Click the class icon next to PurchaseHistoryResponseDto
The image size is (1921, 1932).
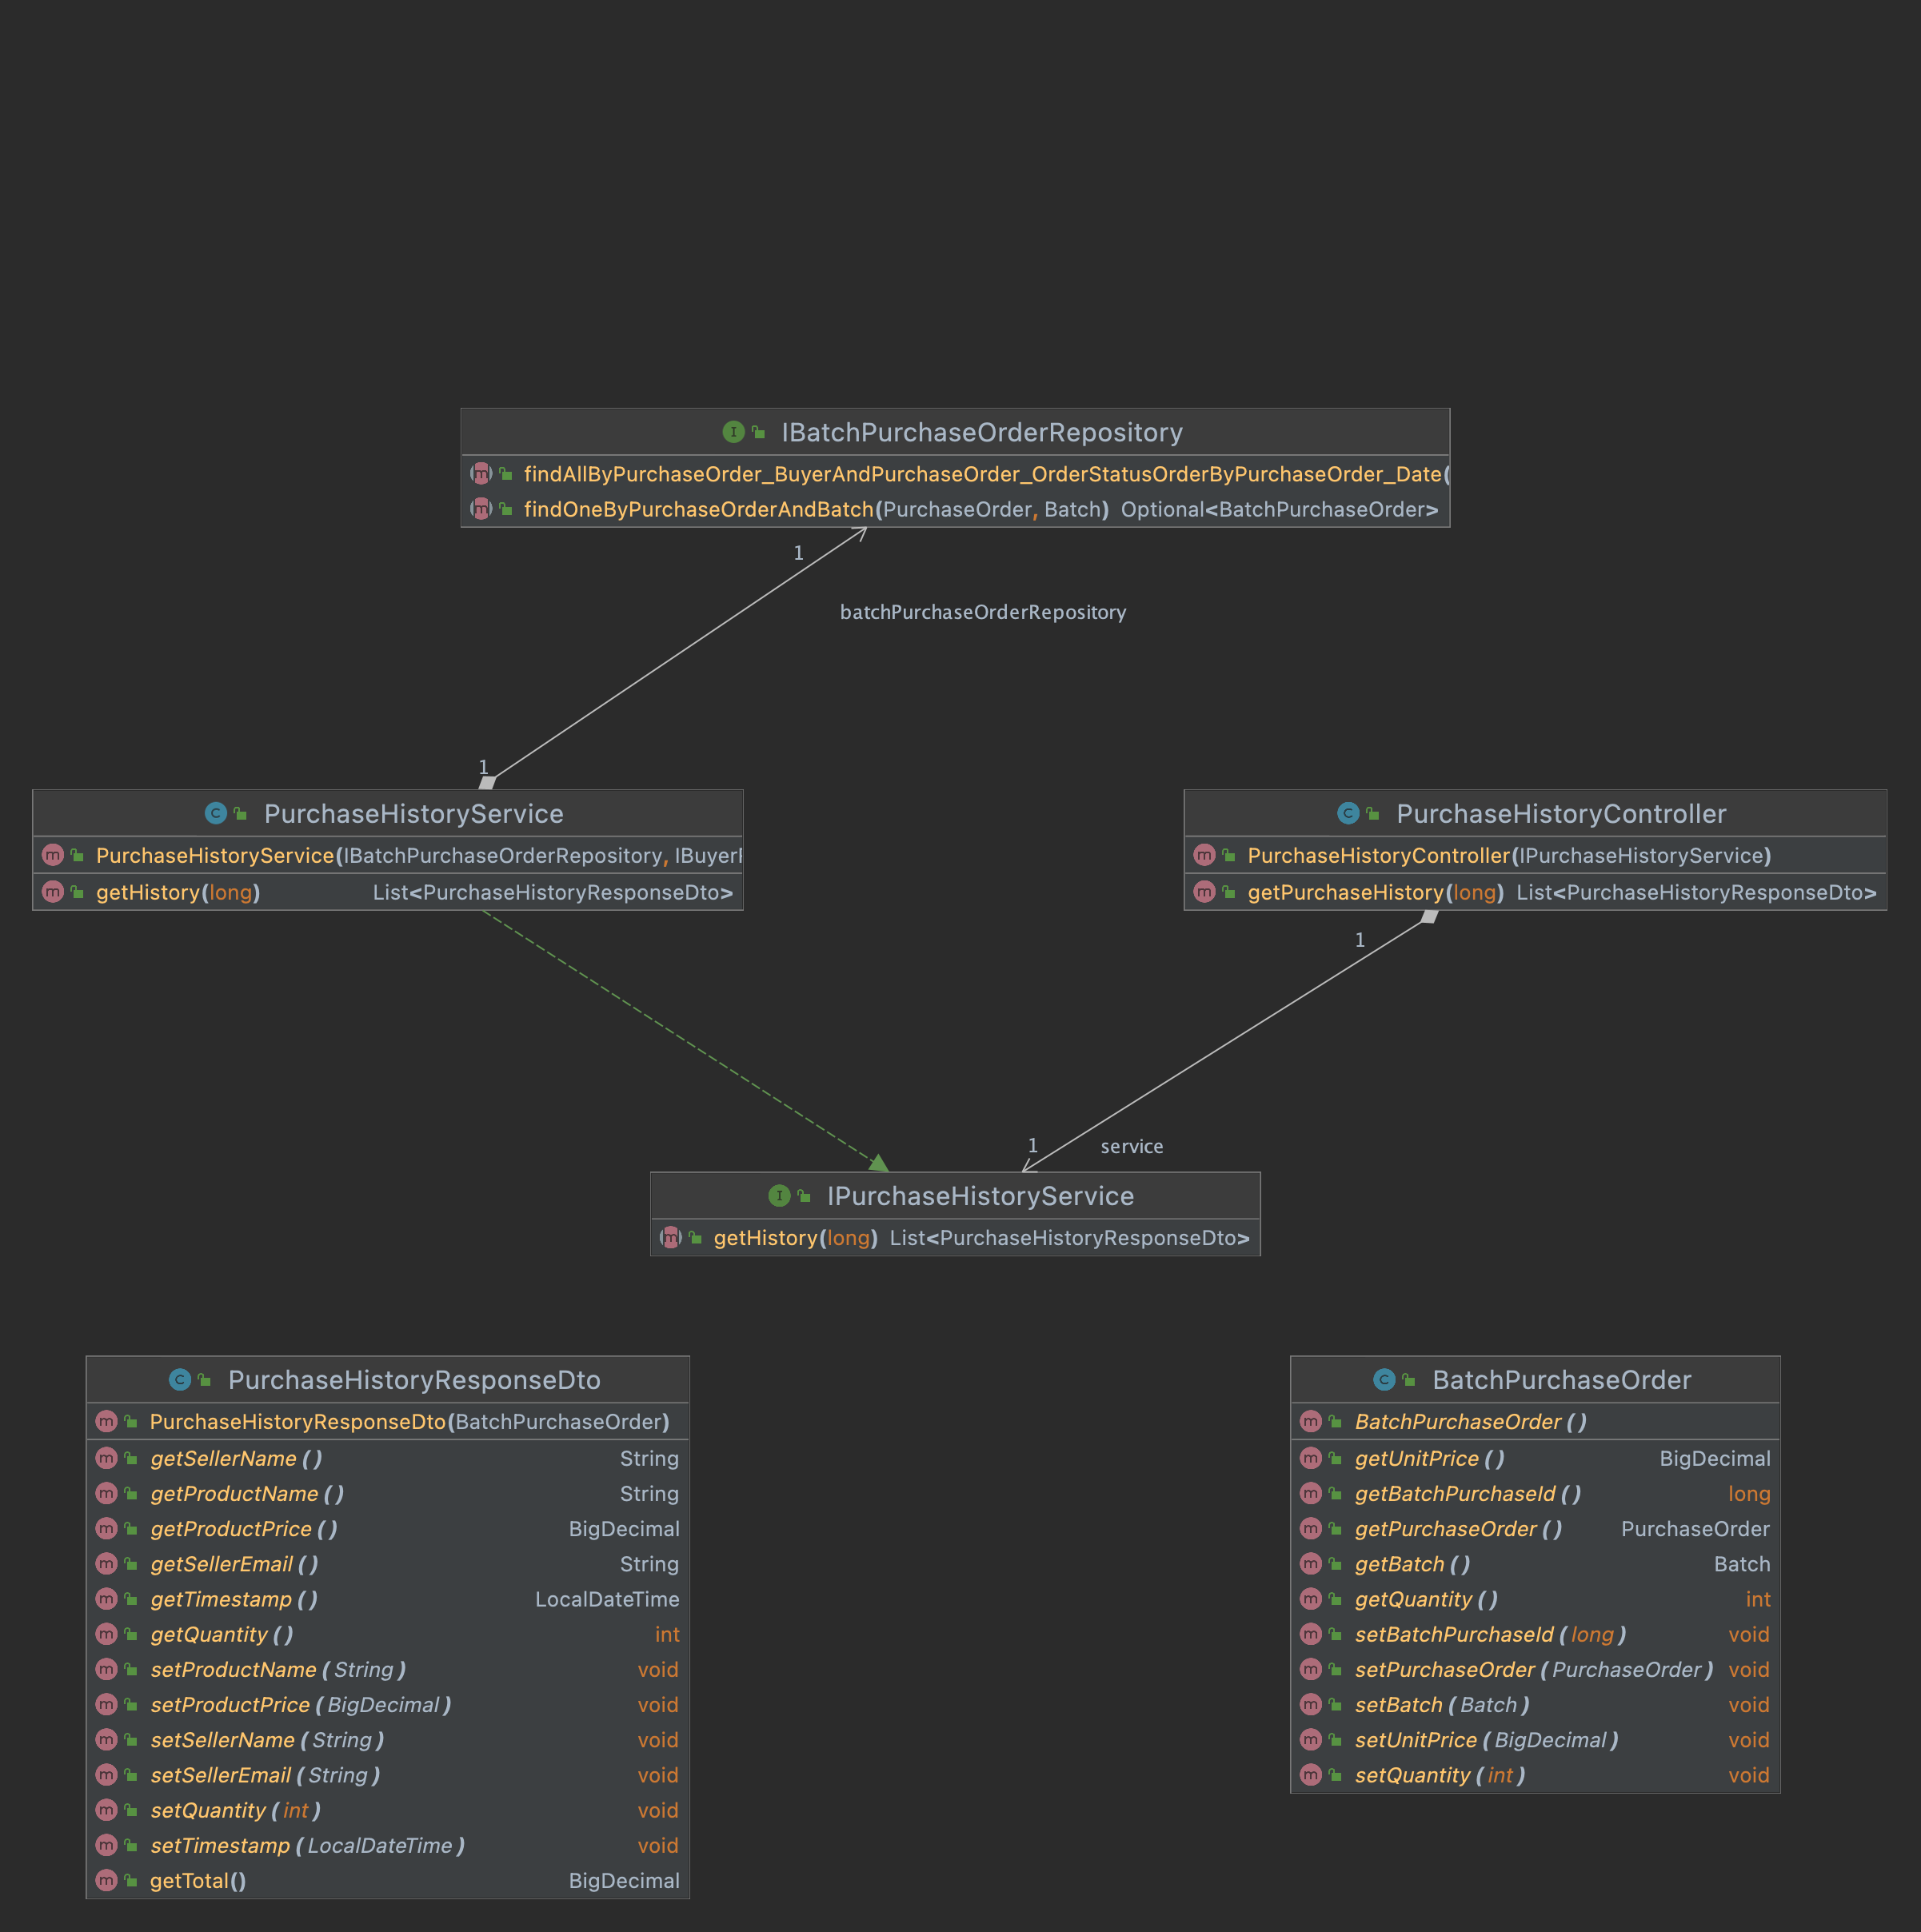point(180,1379)
